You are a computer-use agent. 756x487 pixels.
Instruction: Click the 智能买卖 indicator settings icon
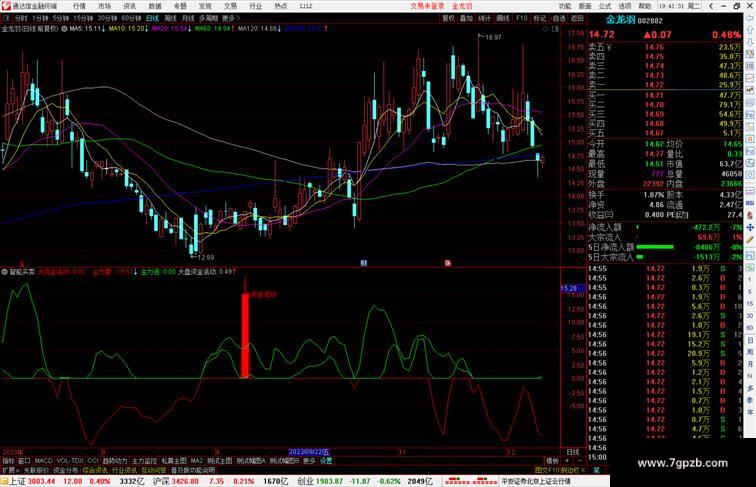pos(4,271)
